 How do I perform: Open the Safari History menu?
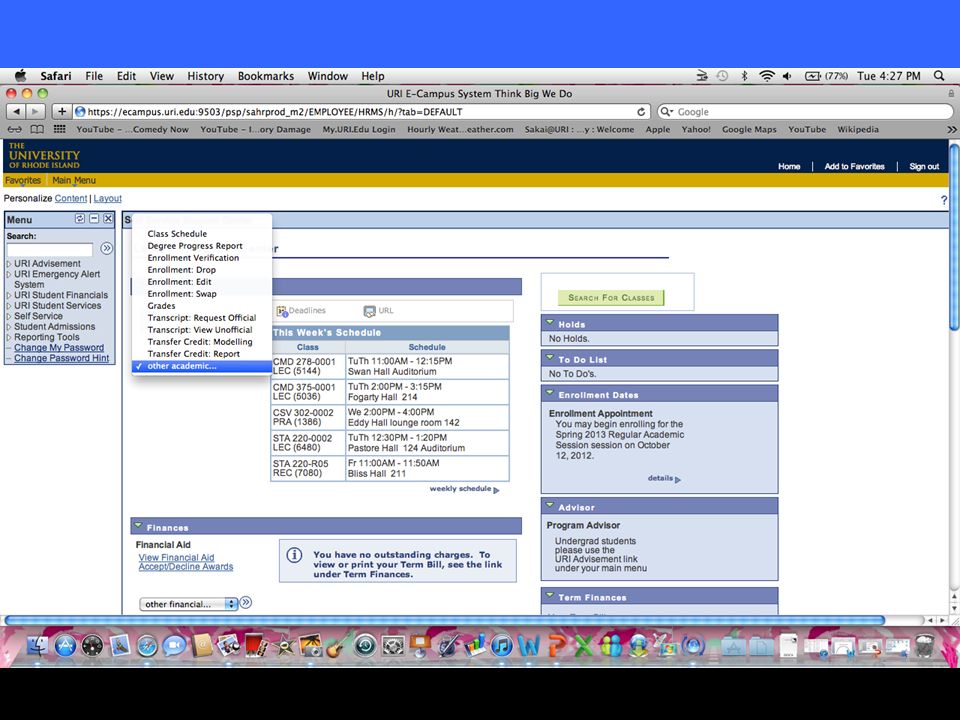[x=205, y=76]
